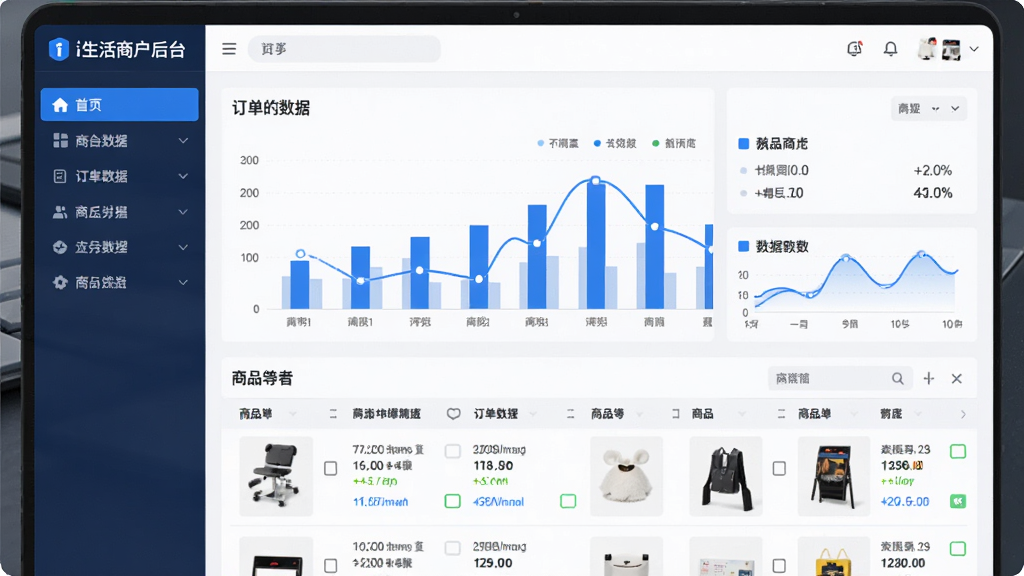The height and width of the screenshot is (576, 1024).
Task: Click the blue 11.68 link text under chair row
Action: coord(380,502)
